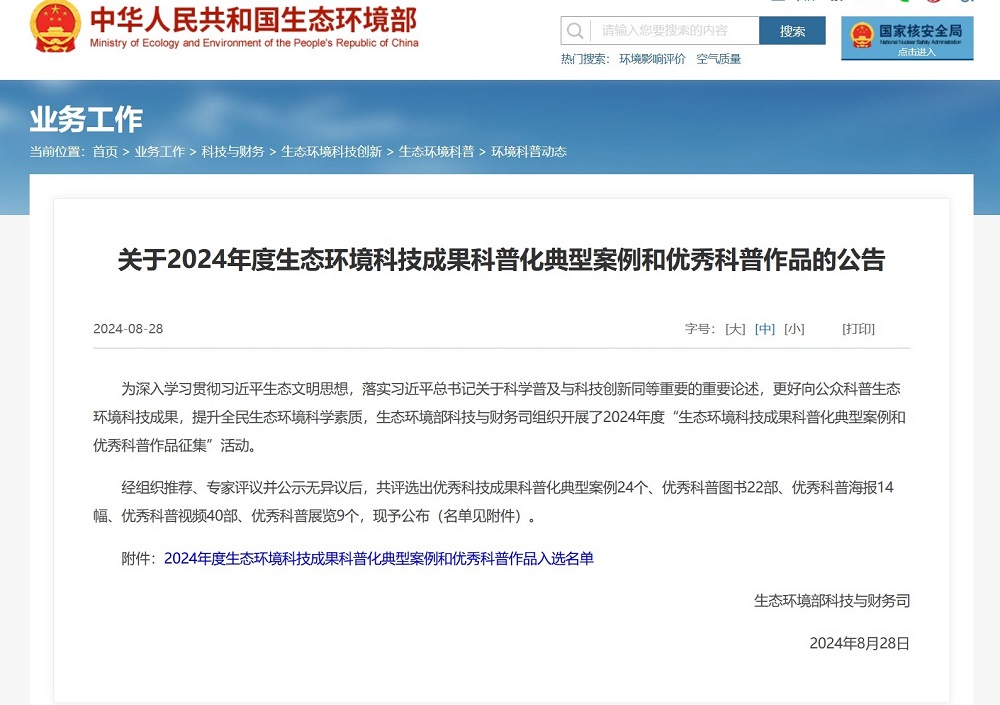Focus the search input field

point(673,31)
